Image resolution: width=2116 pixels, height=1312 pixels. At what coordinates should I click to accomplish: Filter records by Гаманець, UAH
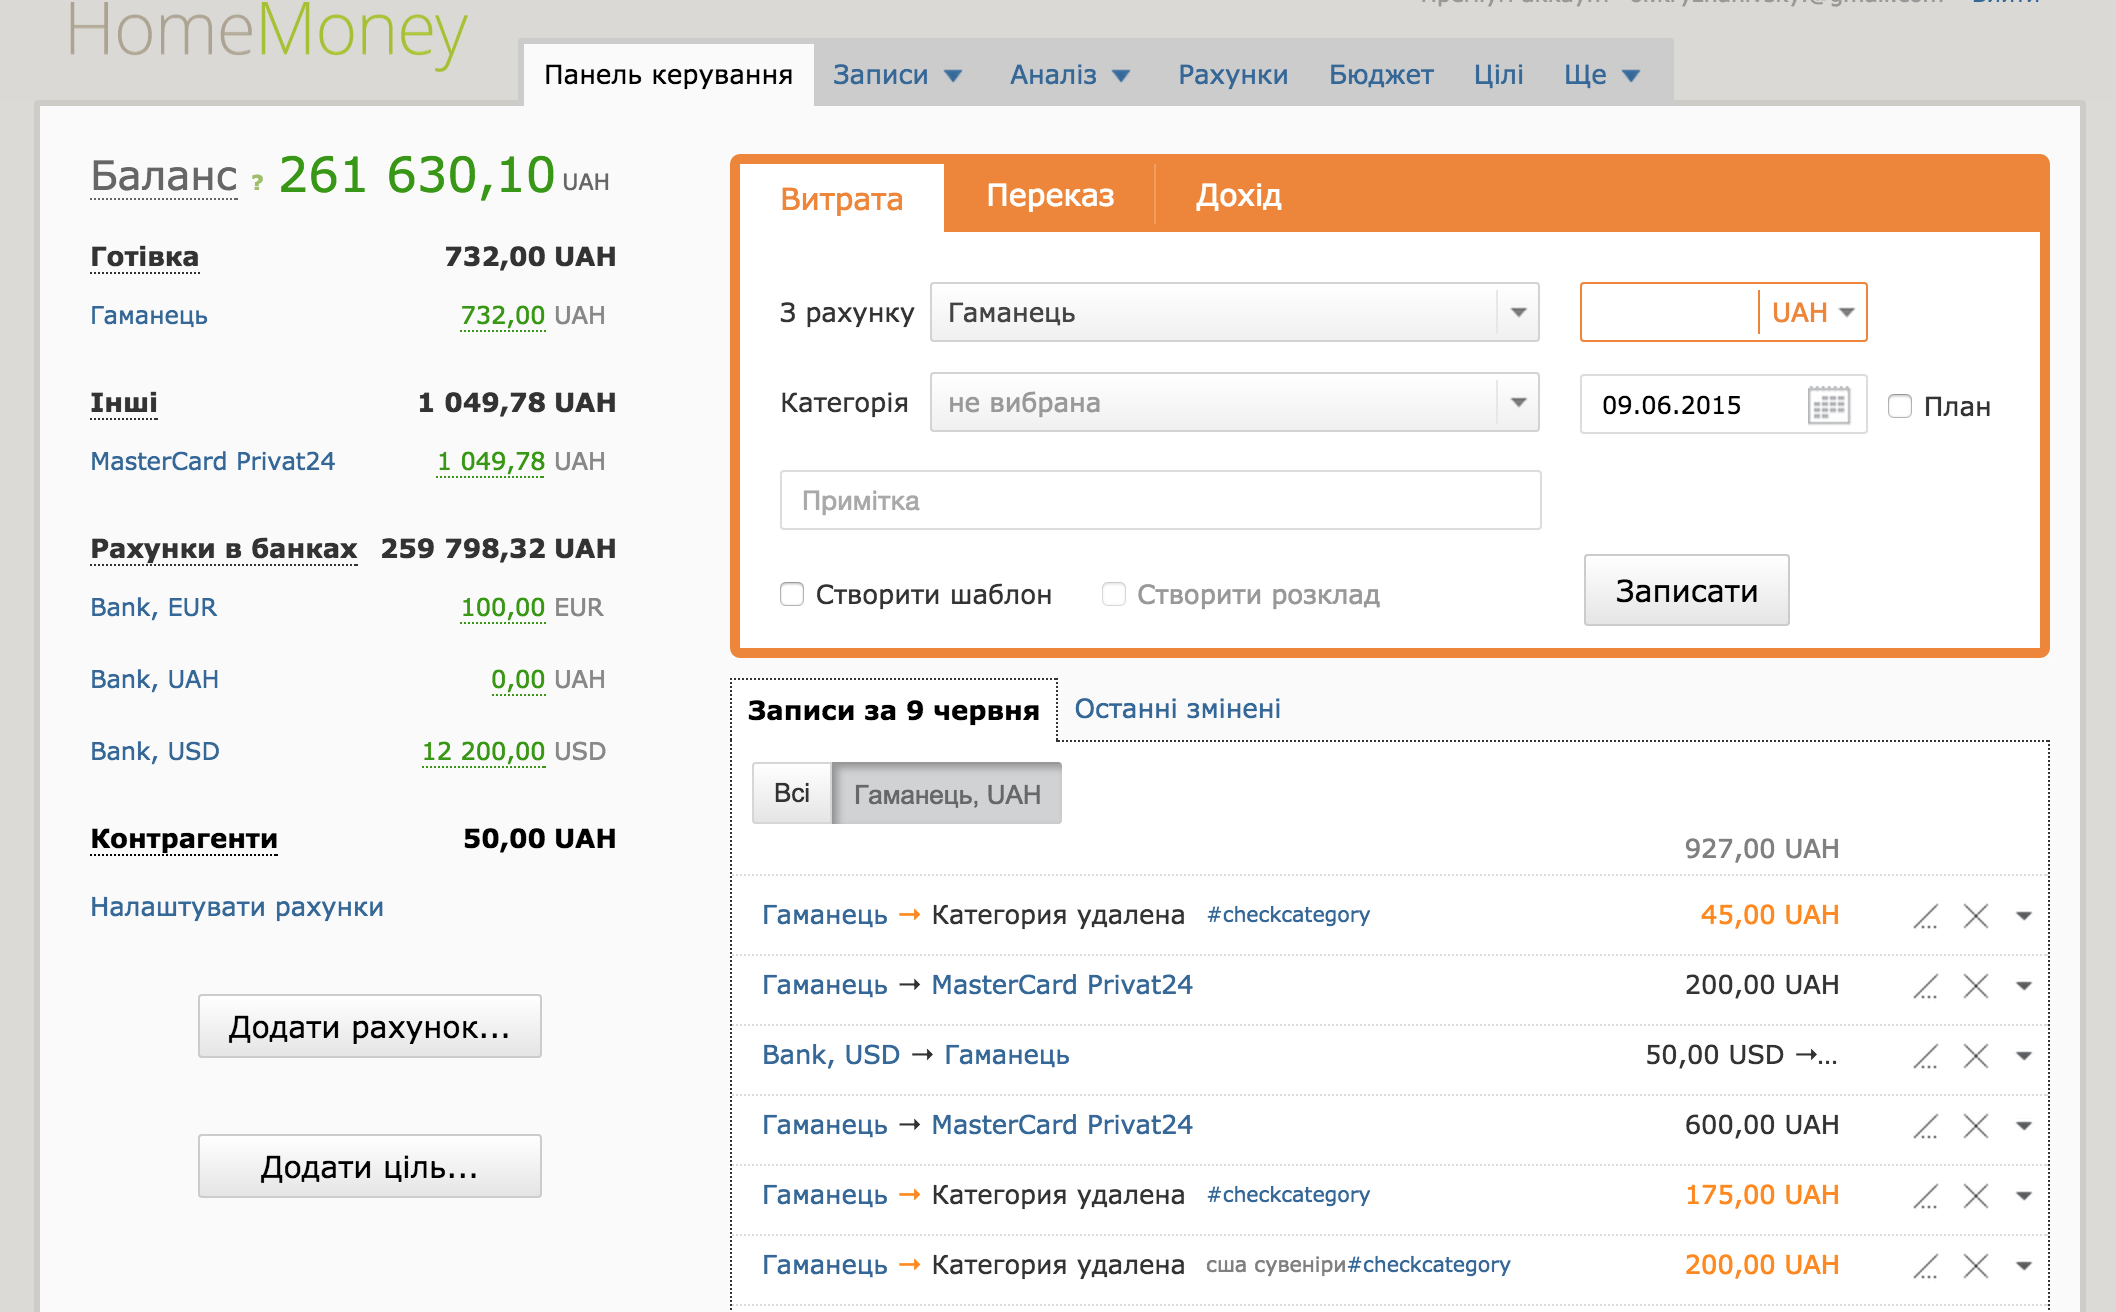point(947,794)
